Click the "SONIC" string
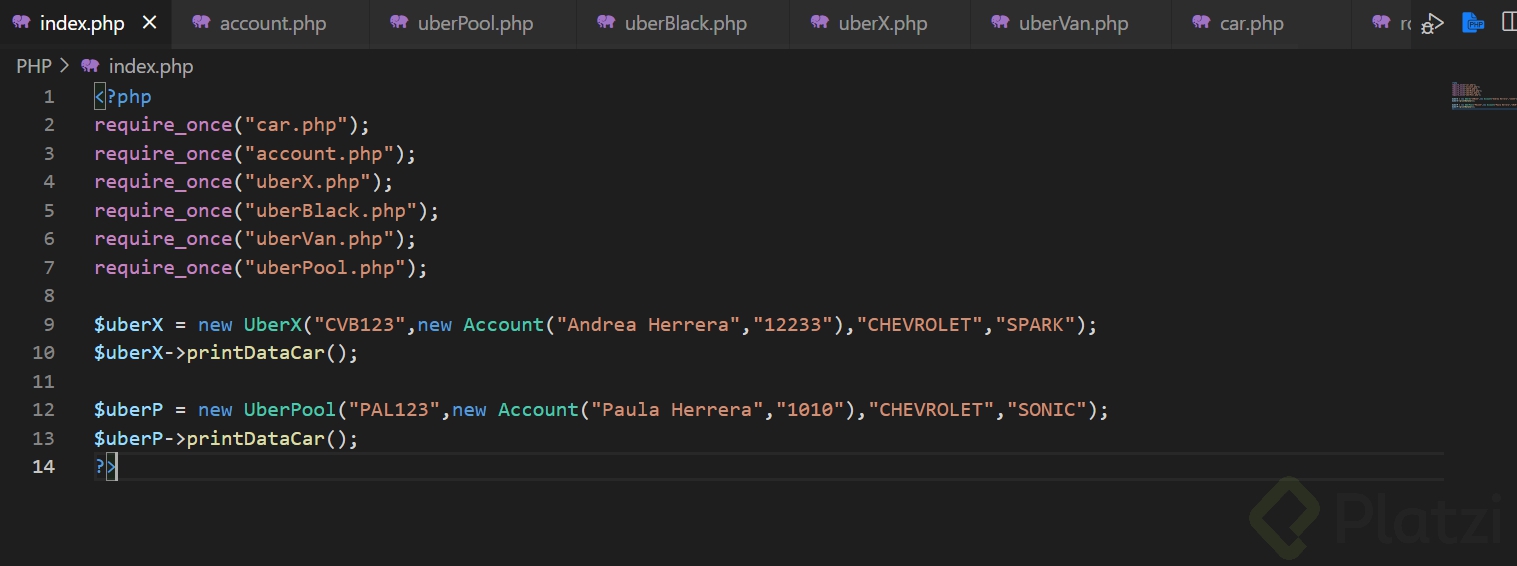 tap(1047, 410)
